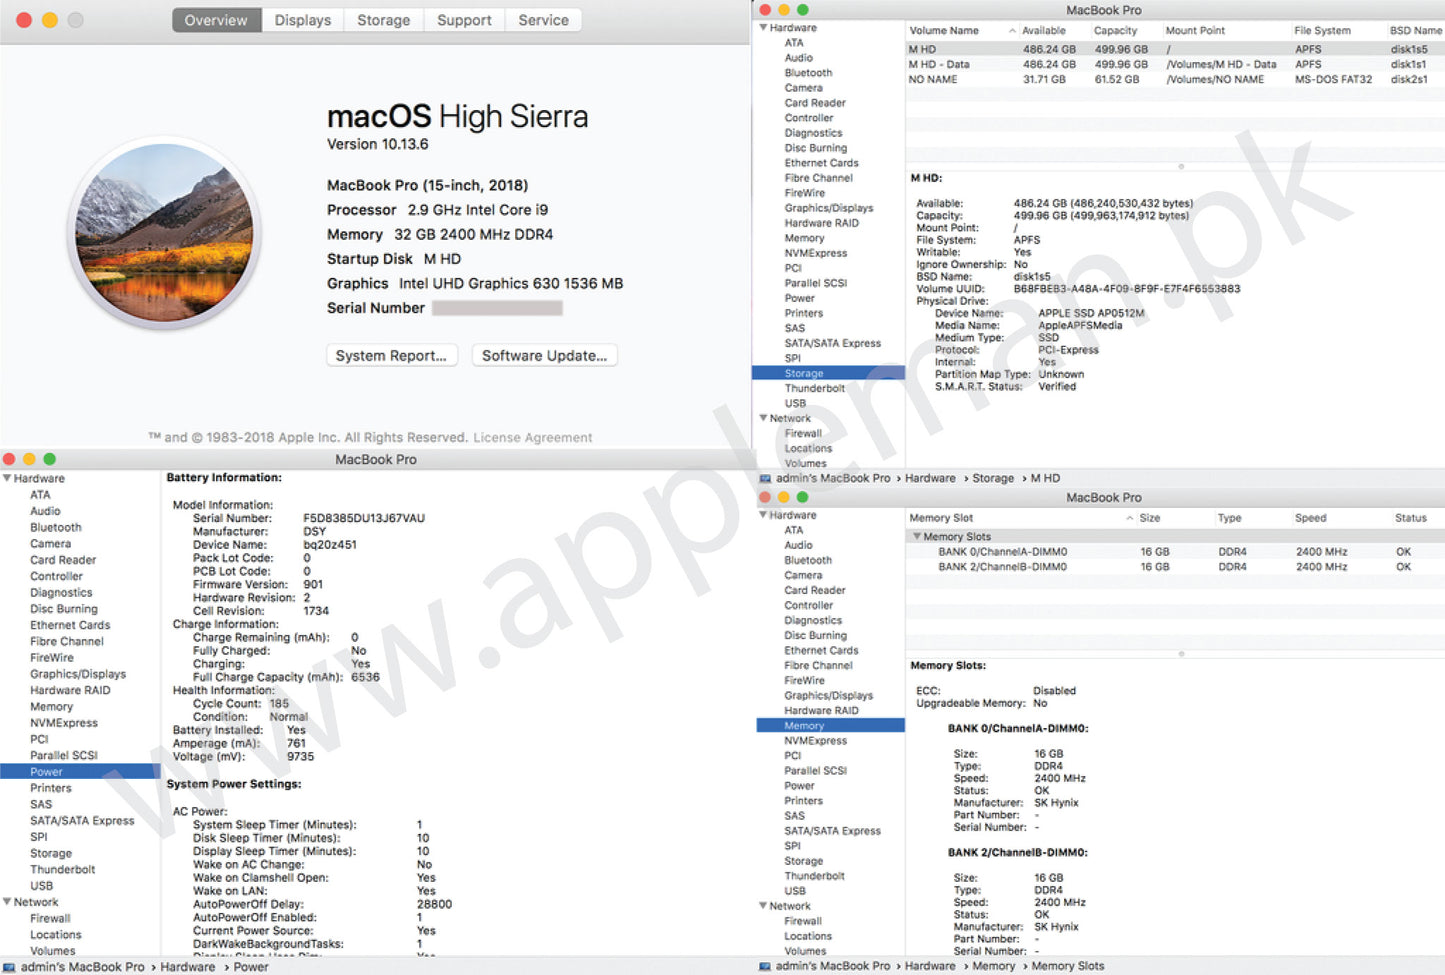The width and height of the screenshot is (1445, 975).
Task: Select Card Reader in the Memory window sidebar
Action: click(814, 590)
